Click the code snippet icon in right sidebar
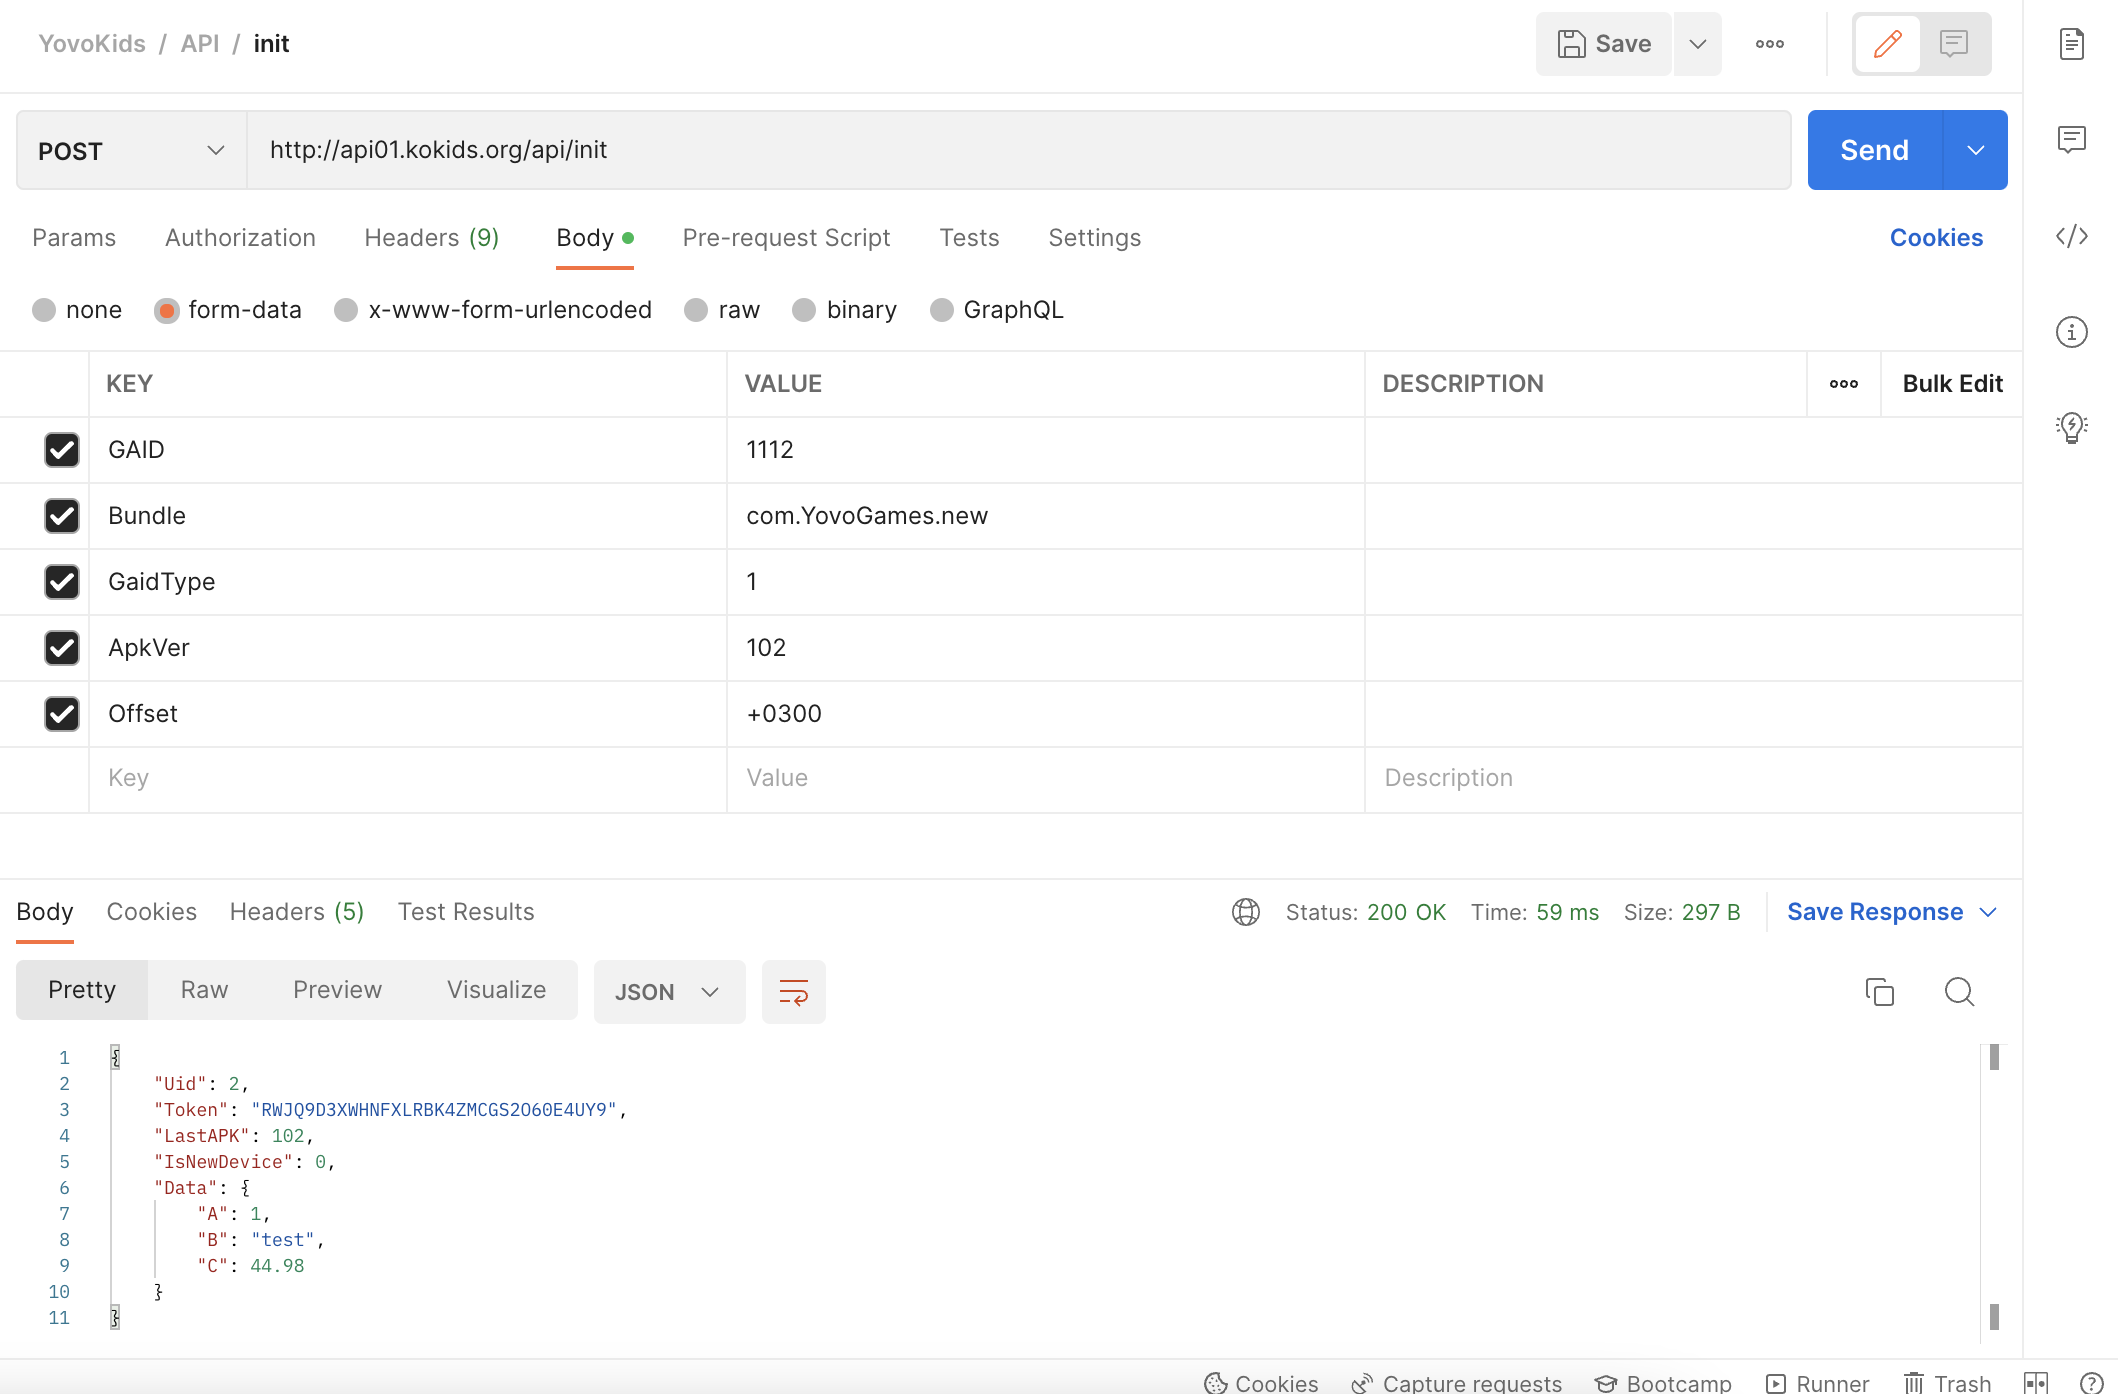 click(x=2071, y=236)
